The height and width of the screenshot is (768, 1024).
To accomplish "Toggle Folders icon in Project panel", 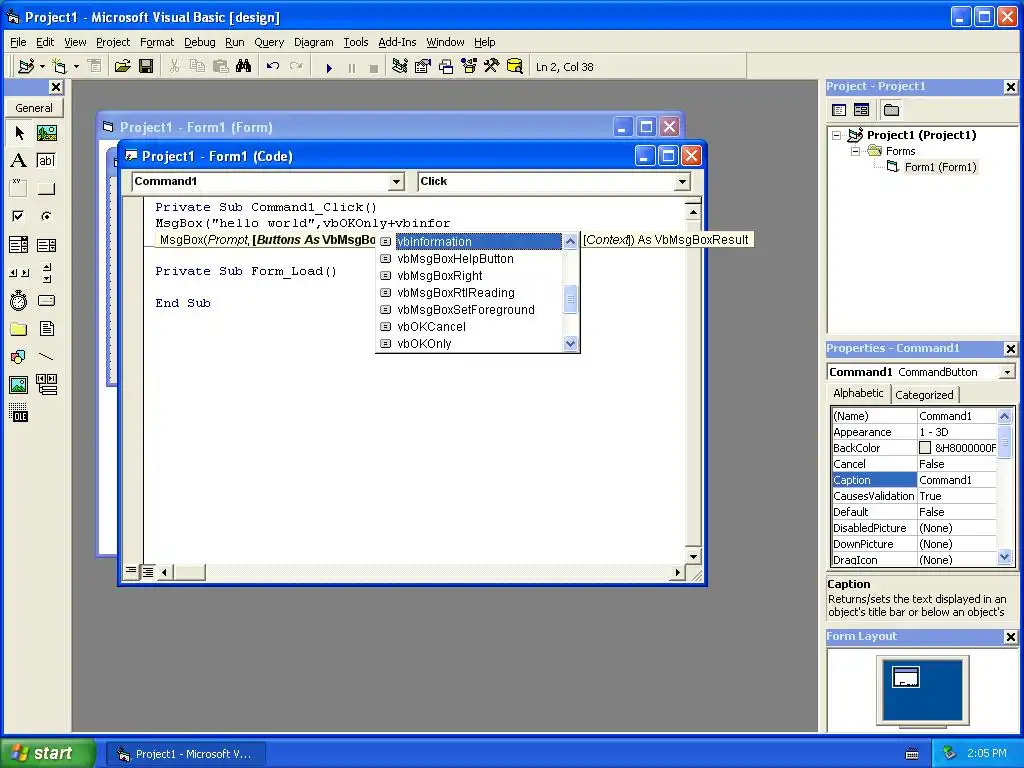I will [x=891, y=110].
